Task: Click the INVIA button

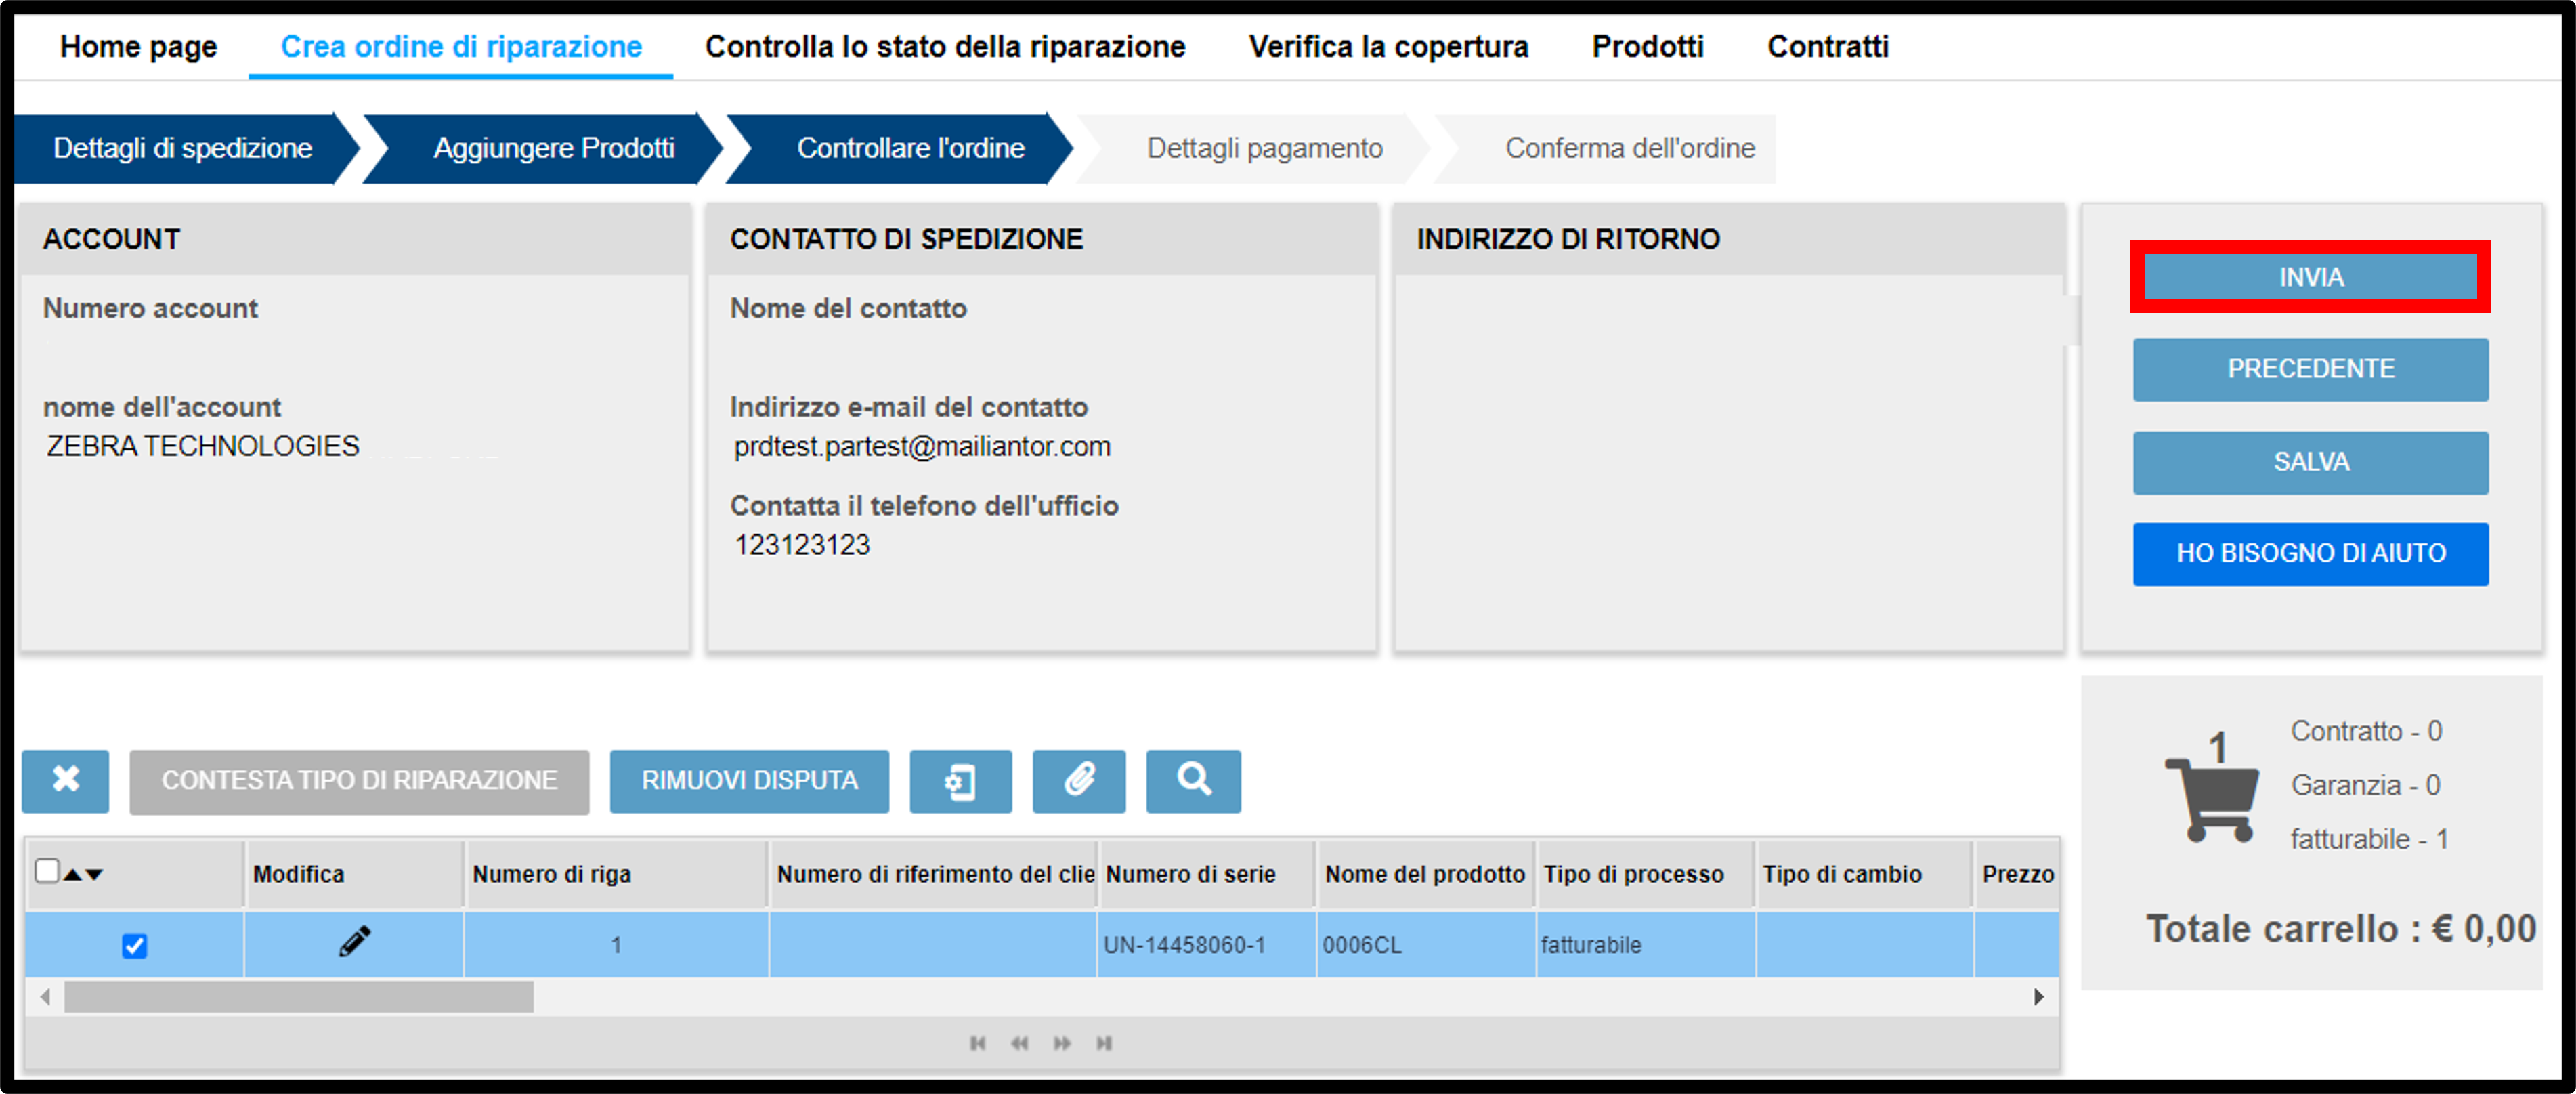Action: tap(2310, 277)
